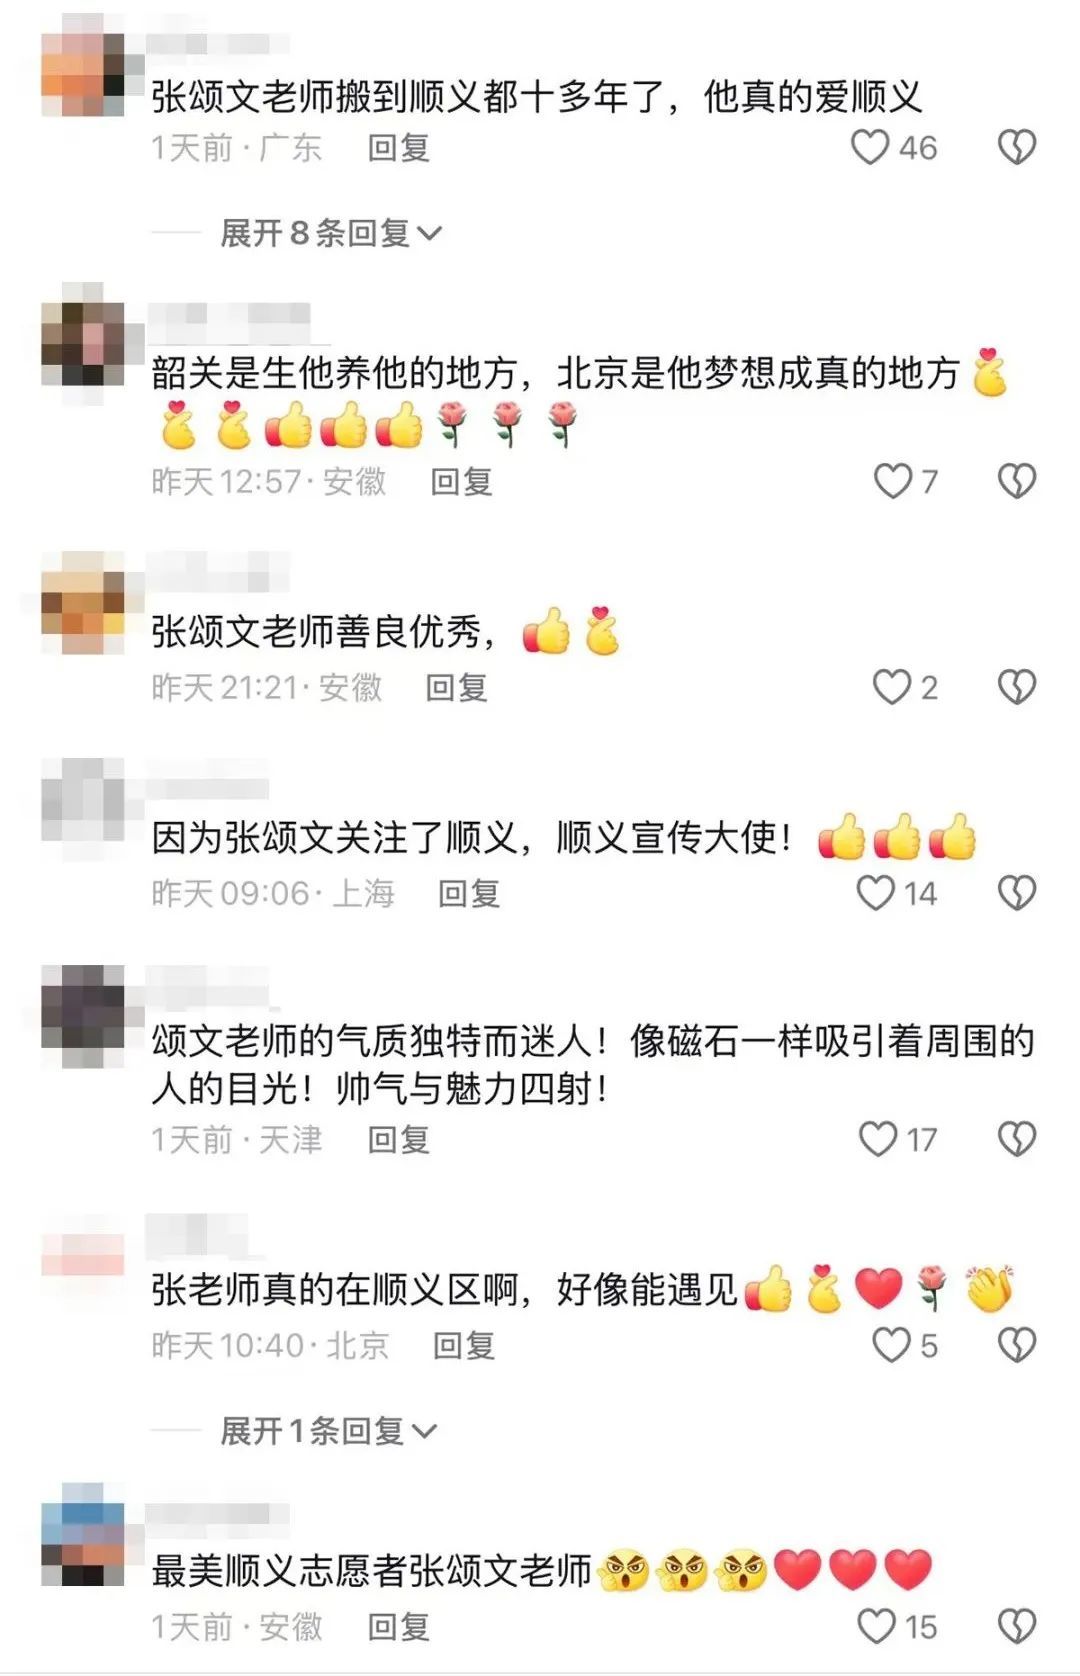
Task: Reply to the 上海 comment
Action: (468, 893)
